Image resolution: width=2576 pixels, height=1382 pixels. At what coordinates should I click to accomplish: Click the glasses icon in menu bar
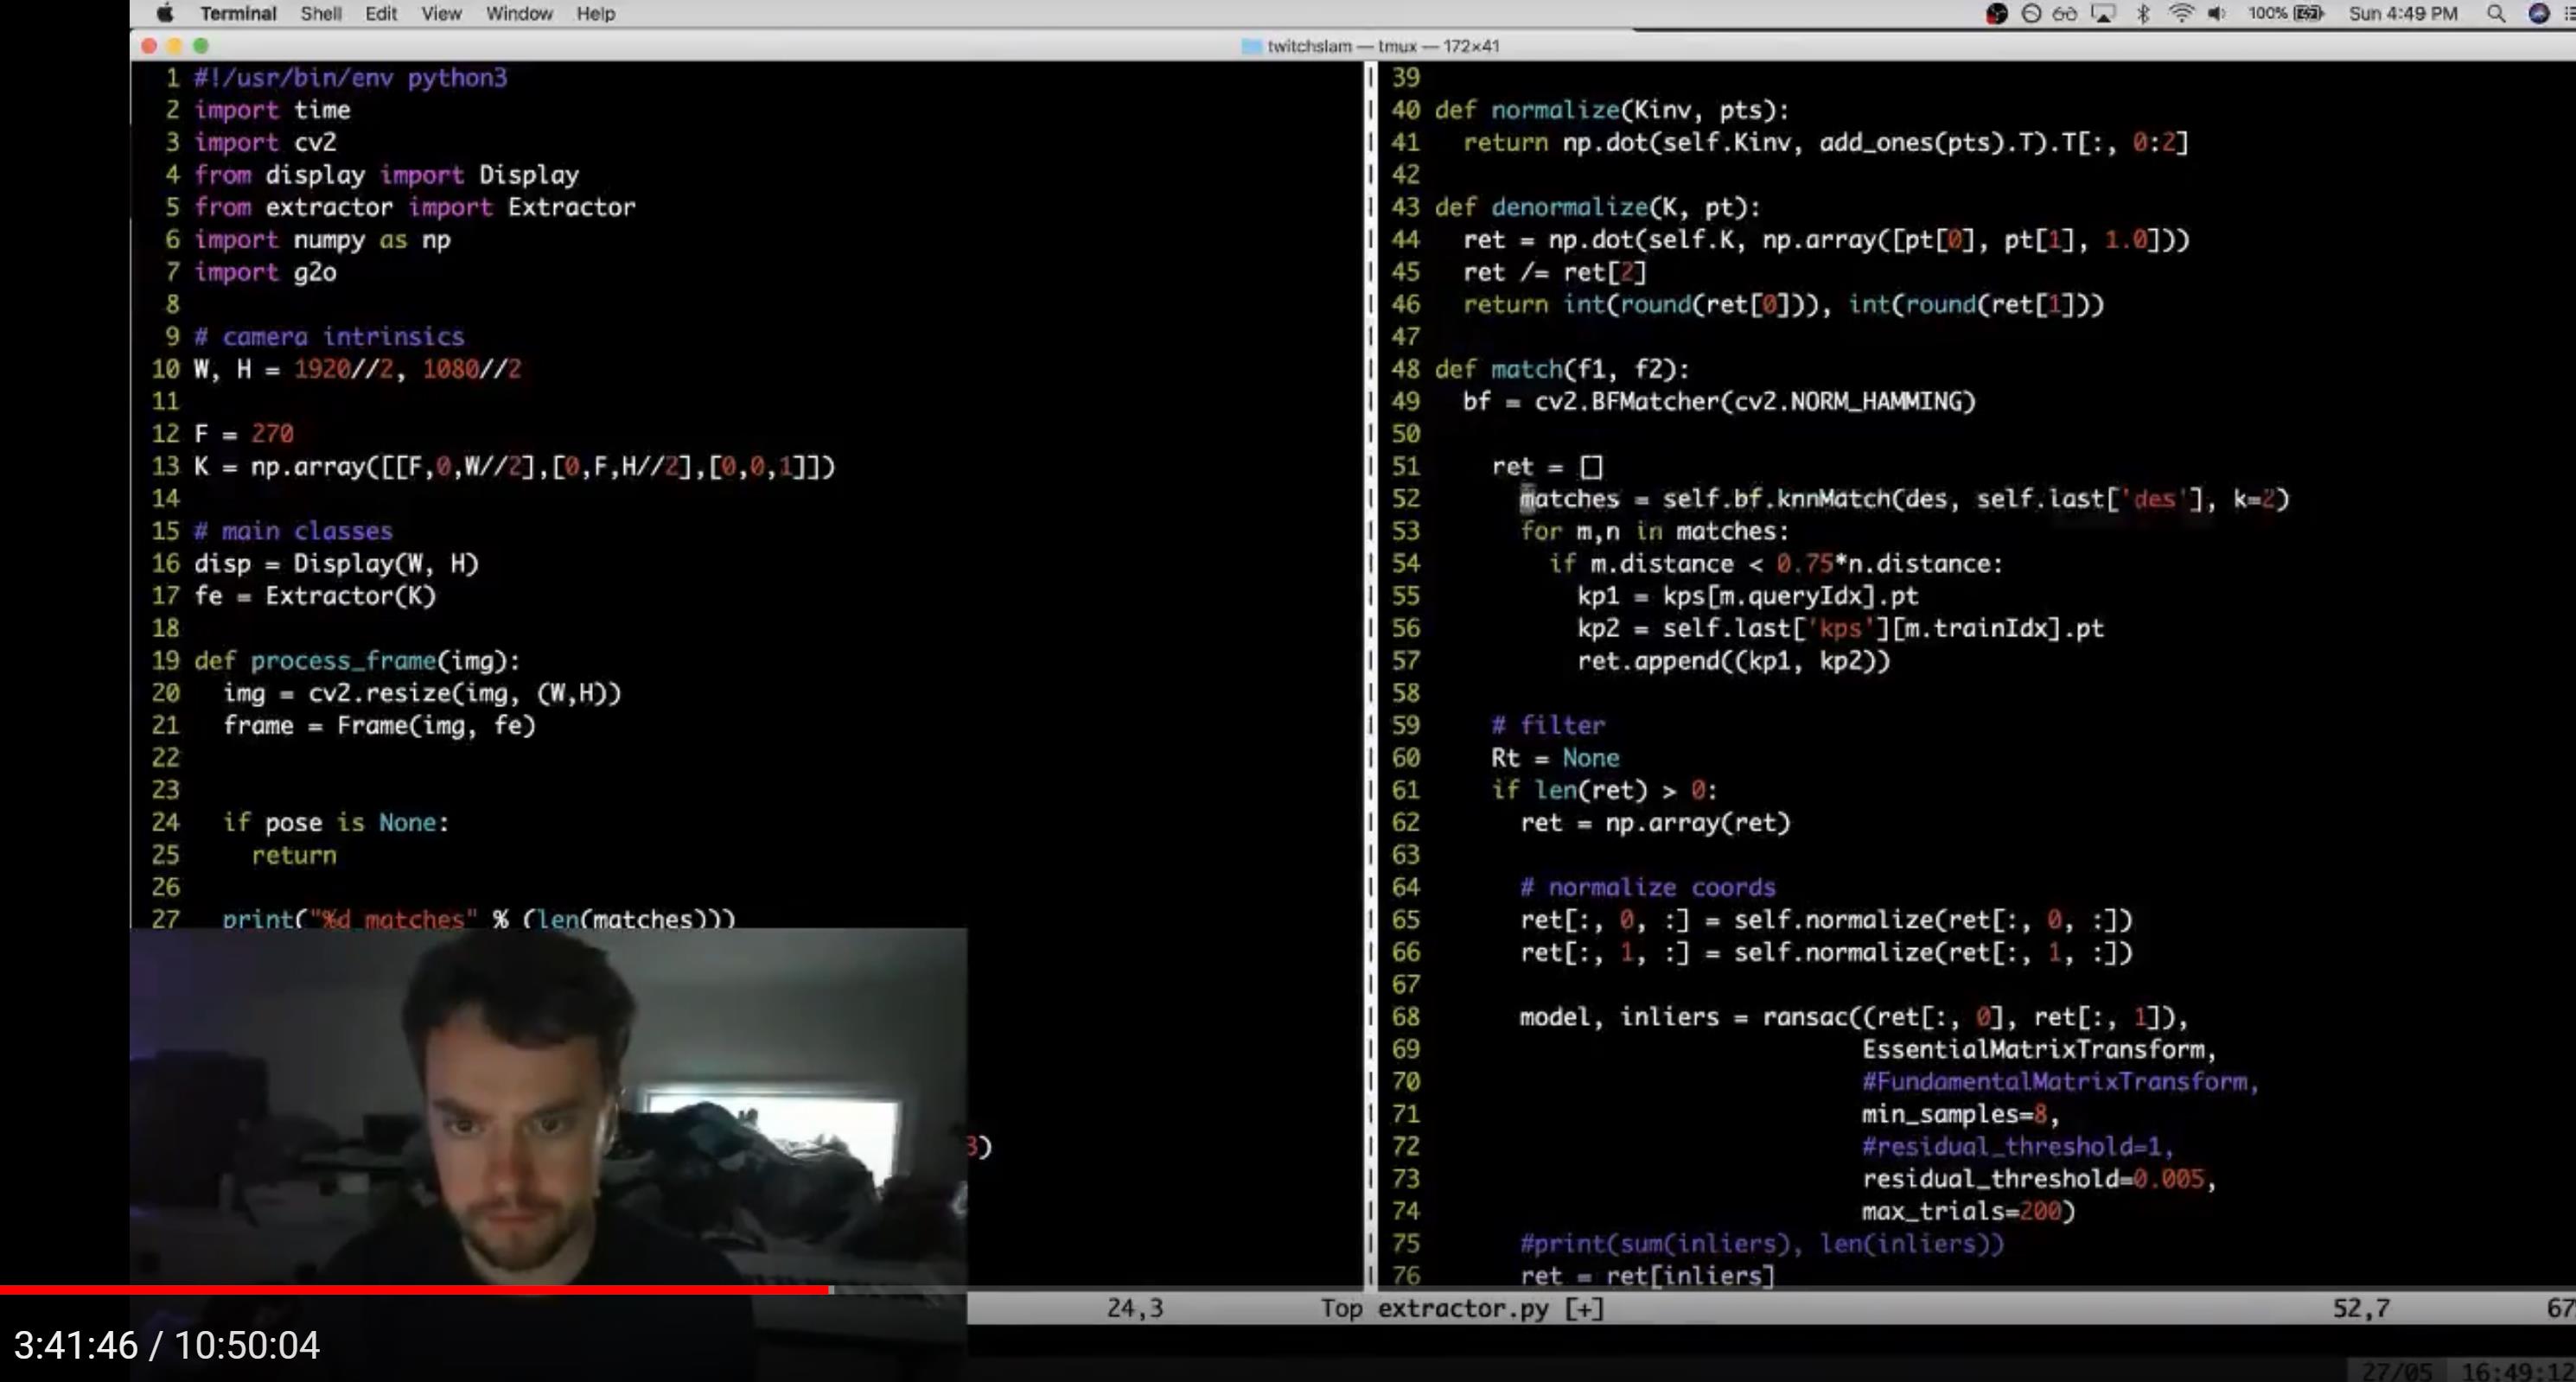2065,13
